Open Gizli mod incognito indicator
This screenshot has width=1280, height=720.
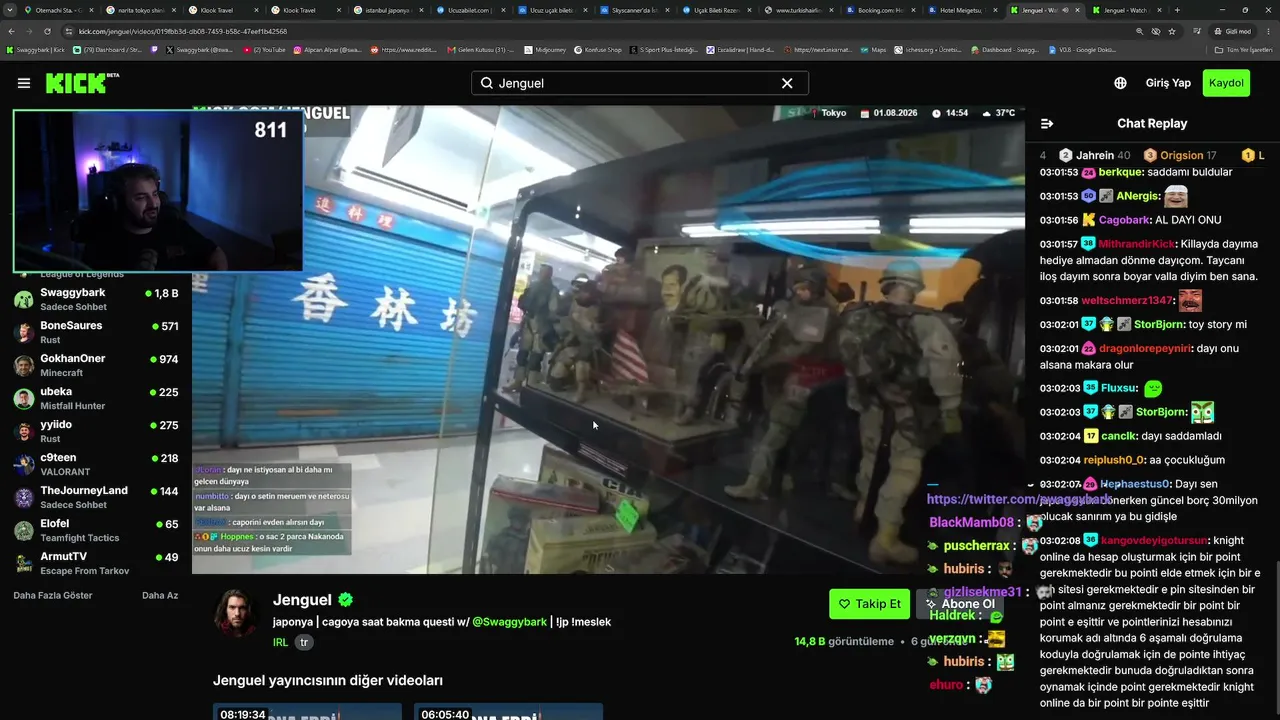click(1232, 31)
